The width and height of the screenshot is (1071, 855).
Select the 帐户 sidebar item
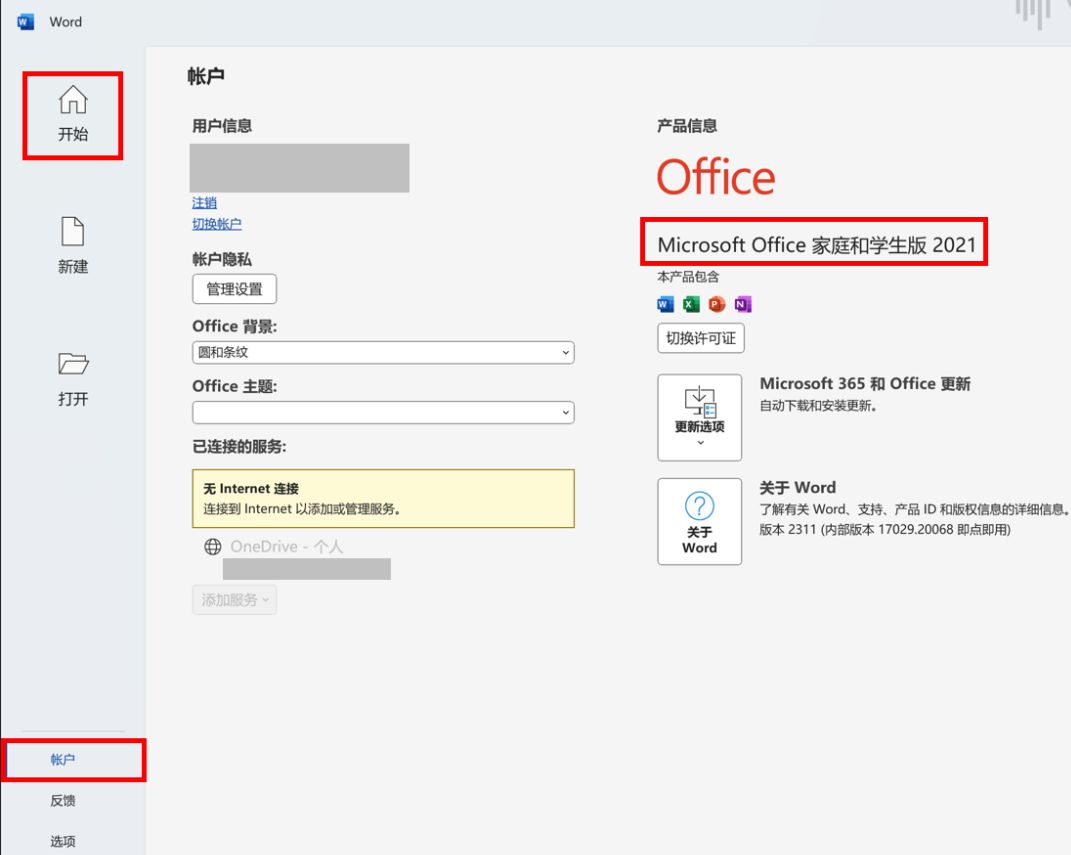click(x=63, y=759)
